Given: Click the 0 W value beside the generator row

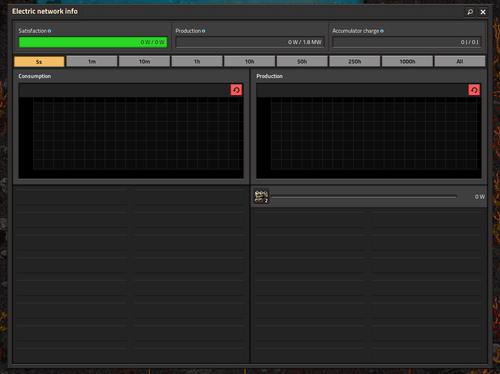Looking at the screenshot, I should [480, 197].
